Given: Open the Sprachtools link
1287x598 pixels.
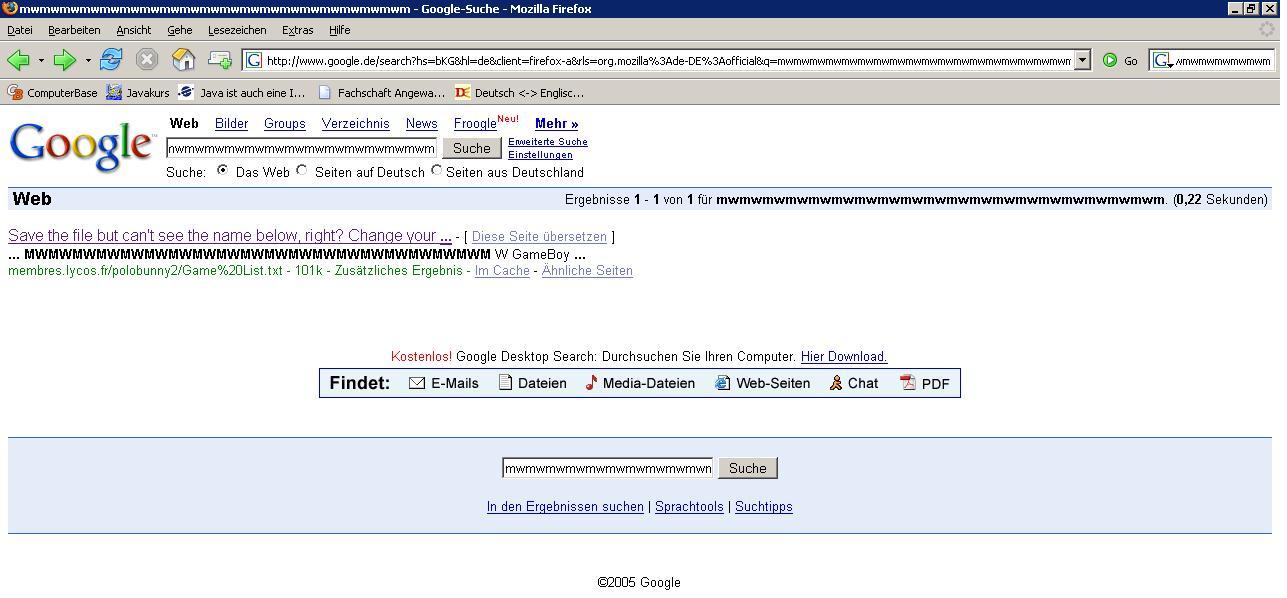Looking at the screenshot, I should click(689, 507).
